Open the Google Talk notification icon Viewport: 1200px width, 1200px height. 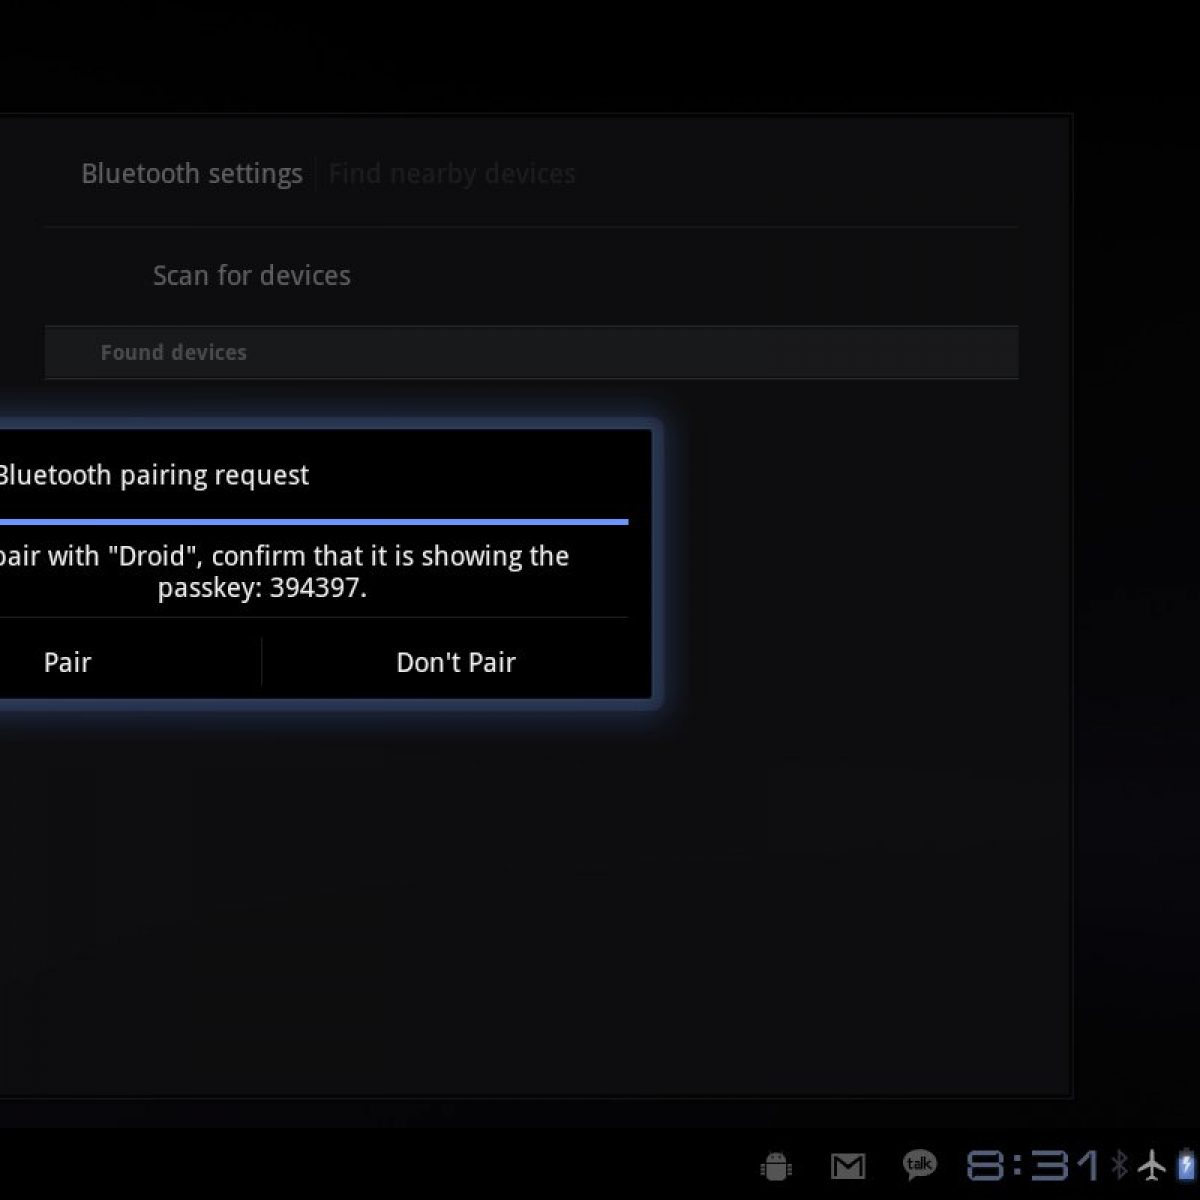click(919, 1164)
